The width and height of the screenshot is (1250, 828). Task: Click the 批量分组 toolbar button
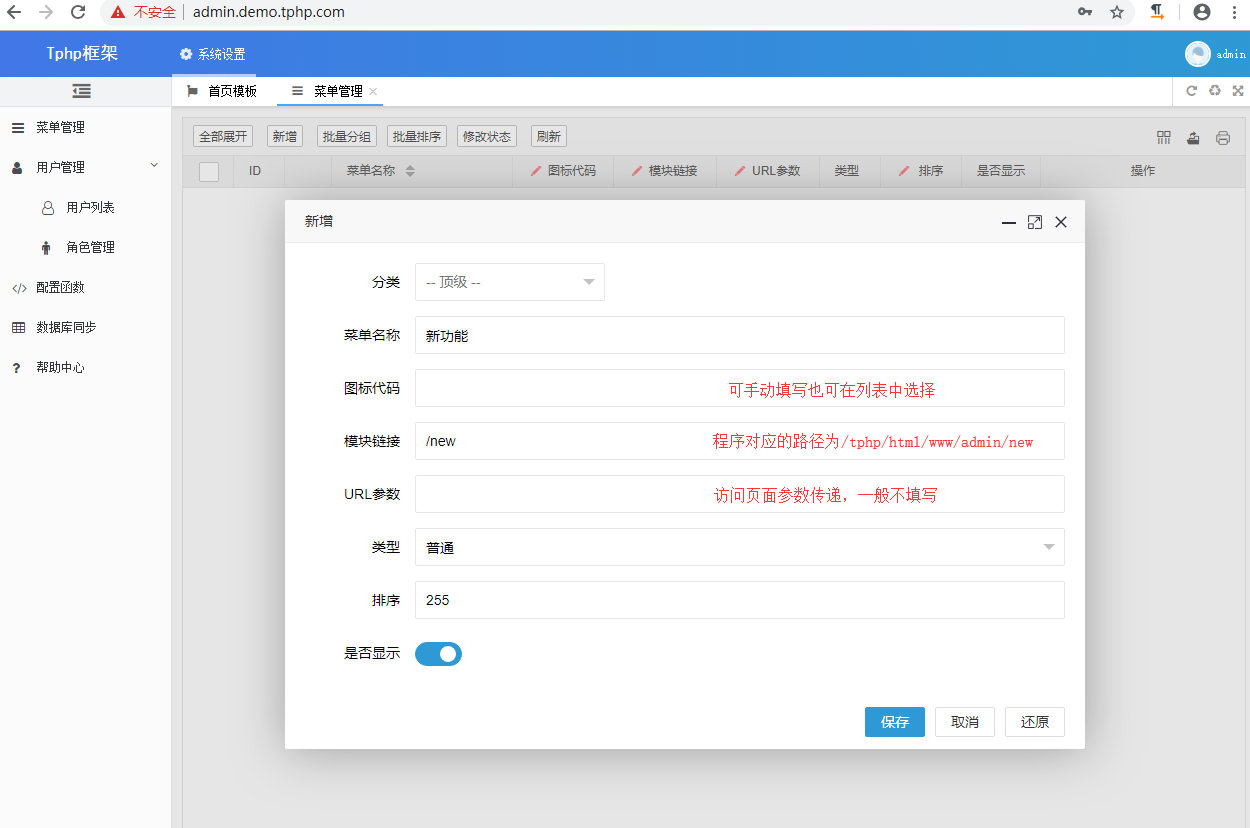[346, 137]
